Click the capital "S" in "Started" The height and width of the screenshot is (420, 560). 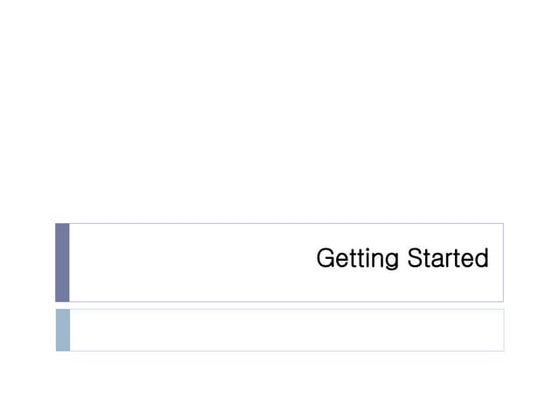tap(415, 258)
